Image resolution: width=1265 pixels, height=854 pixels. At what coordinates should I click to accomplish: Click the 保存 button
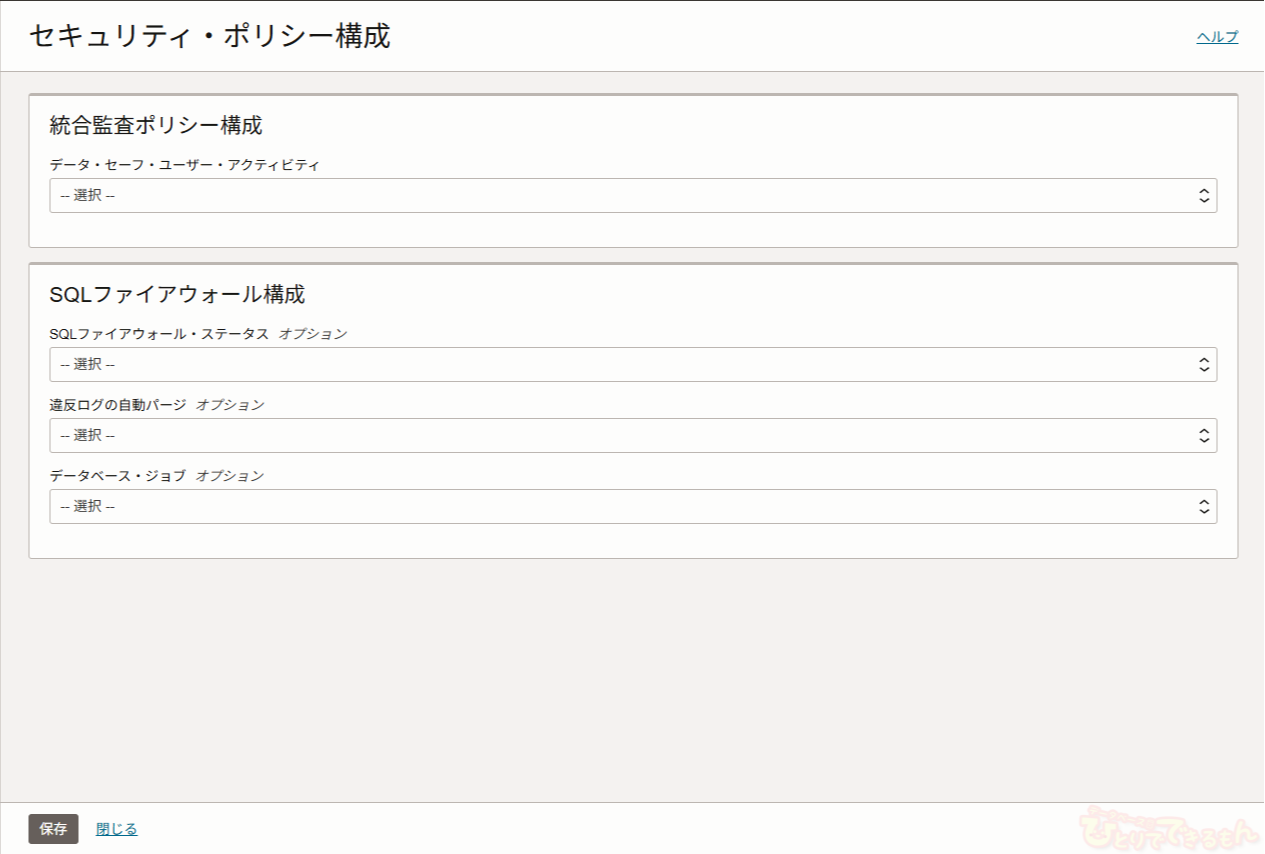(x=53, y=829)
